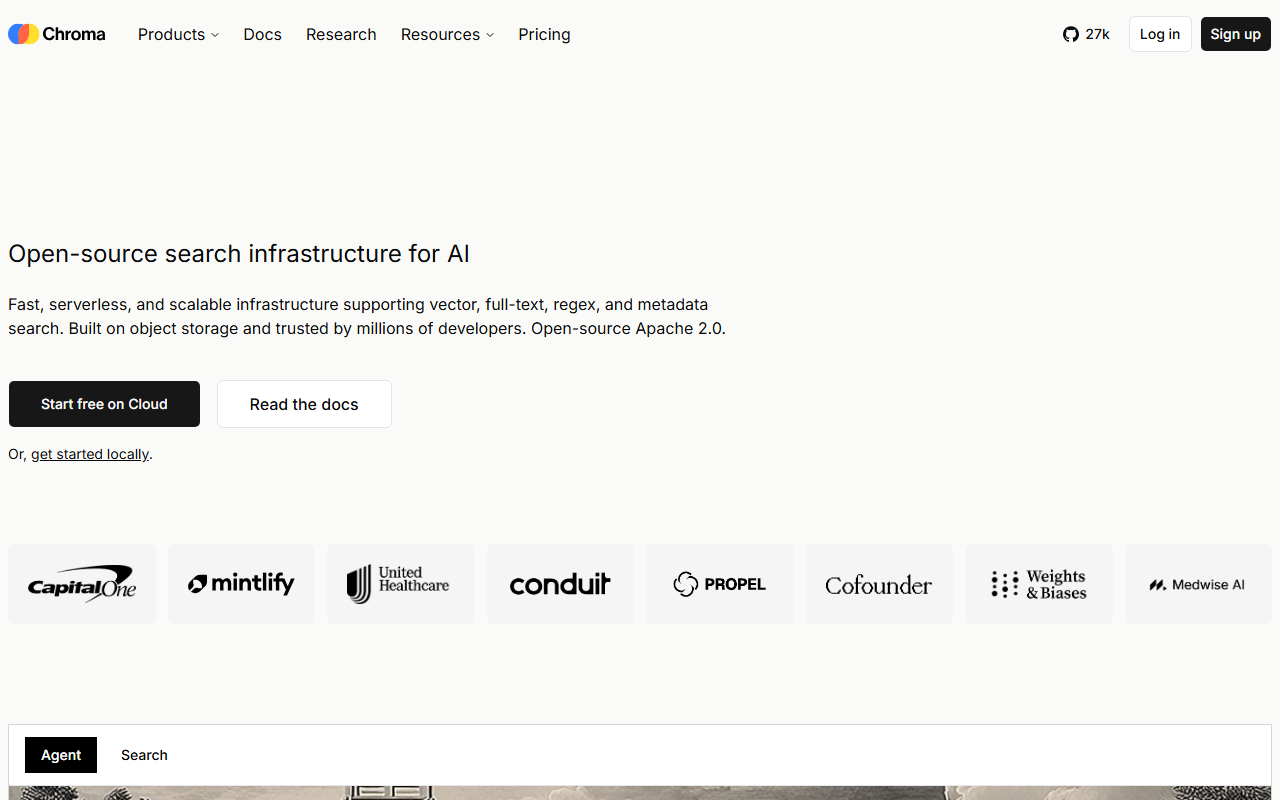Expand the Products dropdown menu
Screen dimensions: 1280x800
coord(178,34)
